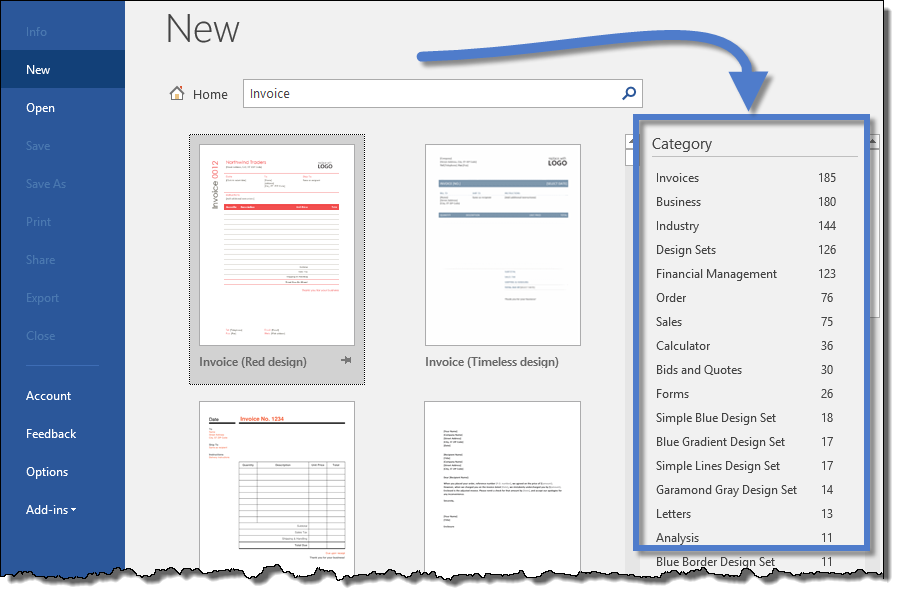Open the Info page in sidebar
The image size is (899, 599).
pyautogui.click(x=36, y=32)
